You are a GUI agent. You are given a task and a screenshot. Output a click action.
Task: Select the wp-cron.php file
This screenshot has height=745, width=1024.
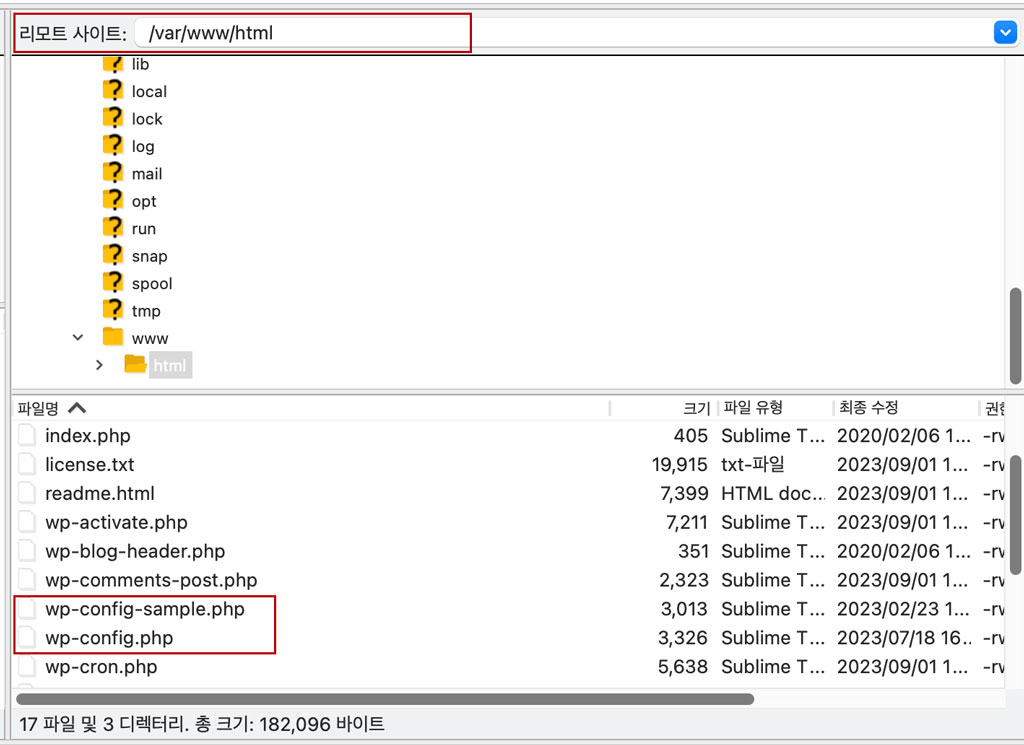point(101,667)
